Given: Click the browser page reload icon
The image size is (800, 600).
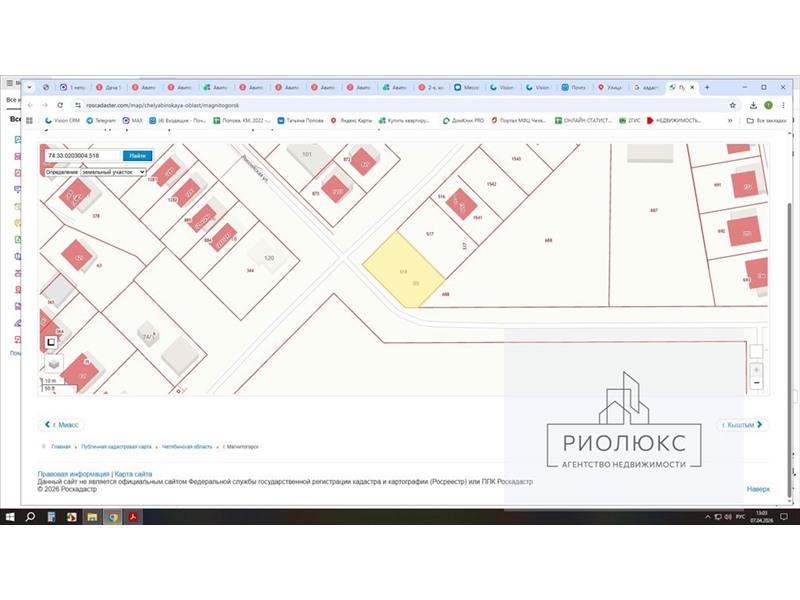Looking at the screenshot, I should [x=58, y=104].
